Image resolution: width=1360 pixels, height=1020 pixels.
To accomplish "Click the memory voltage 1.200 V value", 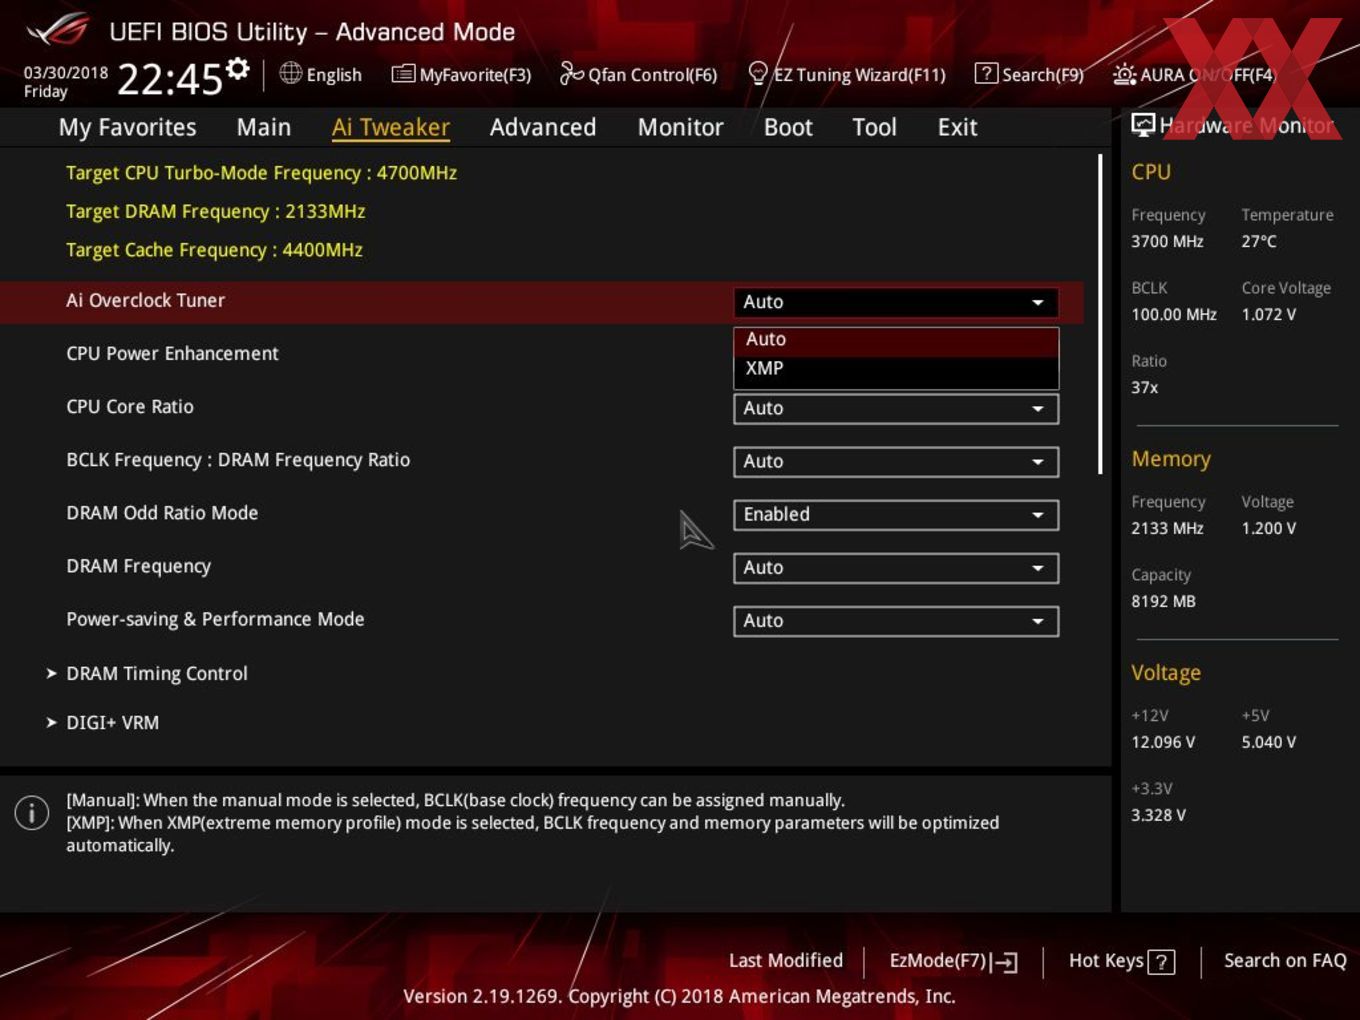I will coord(1269,528).
